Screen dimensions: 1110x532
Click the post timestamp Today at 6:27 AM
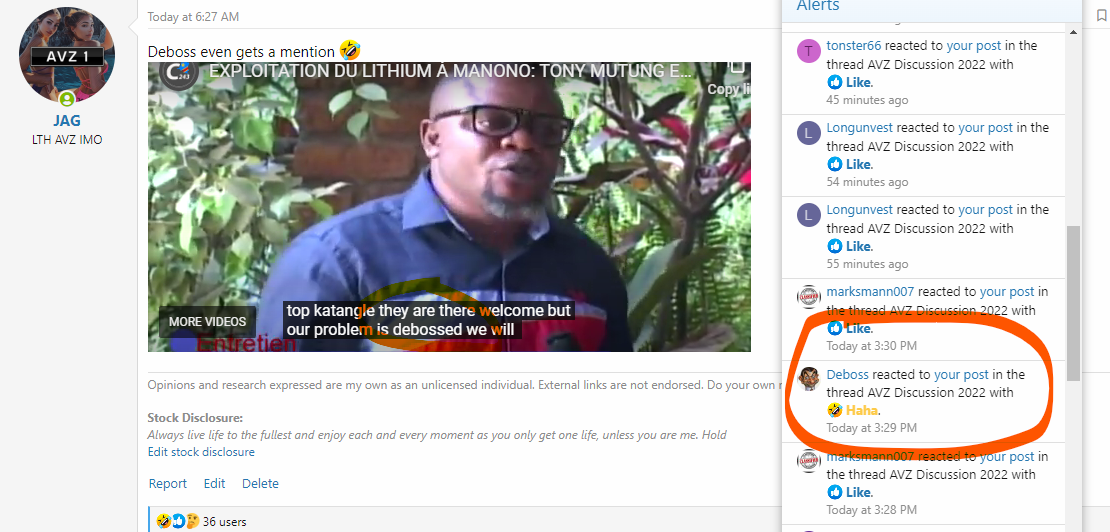pyautogui.click(x=193, y=17)
